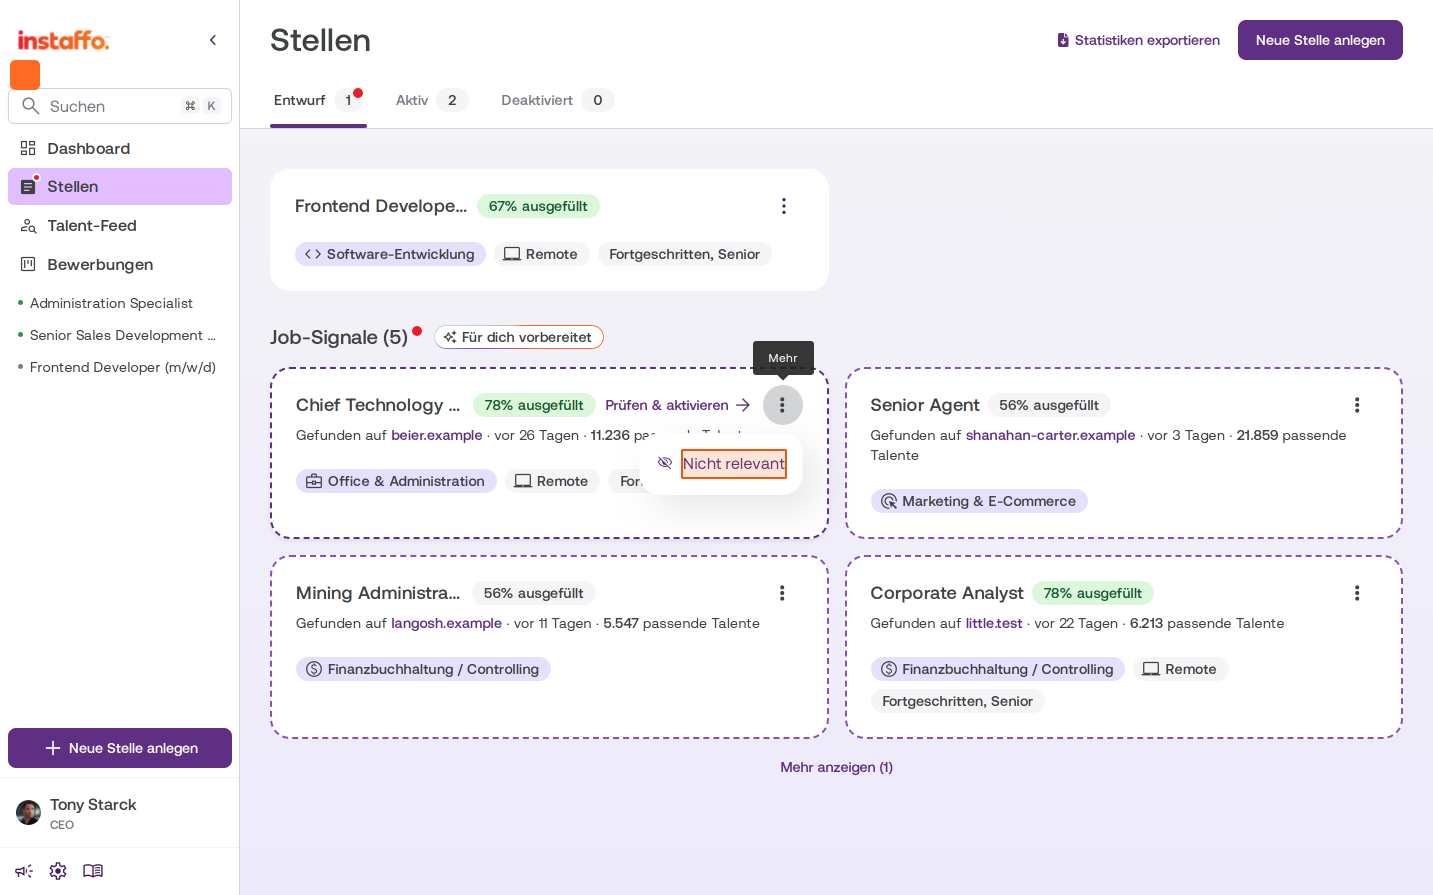Open announcements megaphone icon in sidebar footer

24,871
